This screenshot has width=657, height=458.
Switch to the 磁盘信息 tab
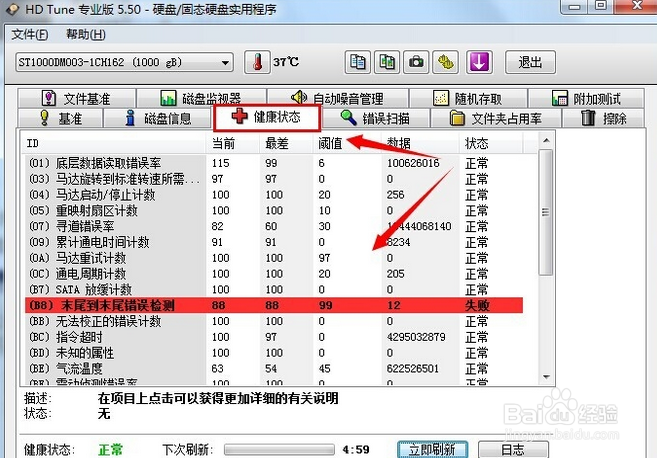(158, 118)
